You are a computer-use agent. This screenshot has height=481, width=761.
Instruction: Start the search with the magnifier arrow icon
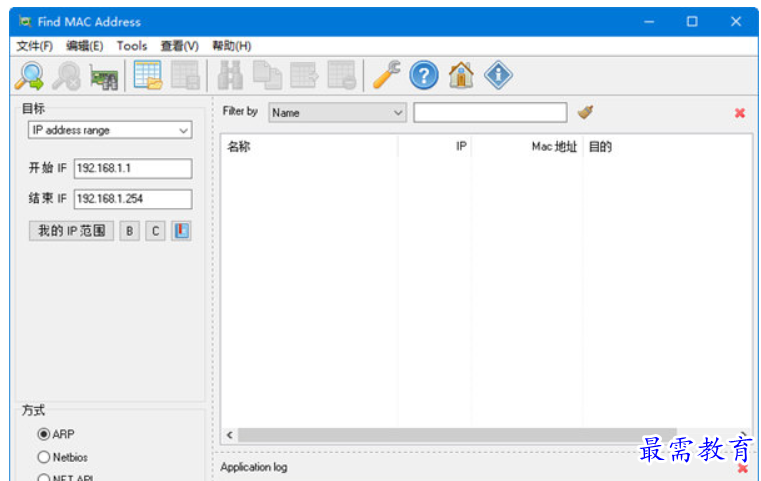29,76
